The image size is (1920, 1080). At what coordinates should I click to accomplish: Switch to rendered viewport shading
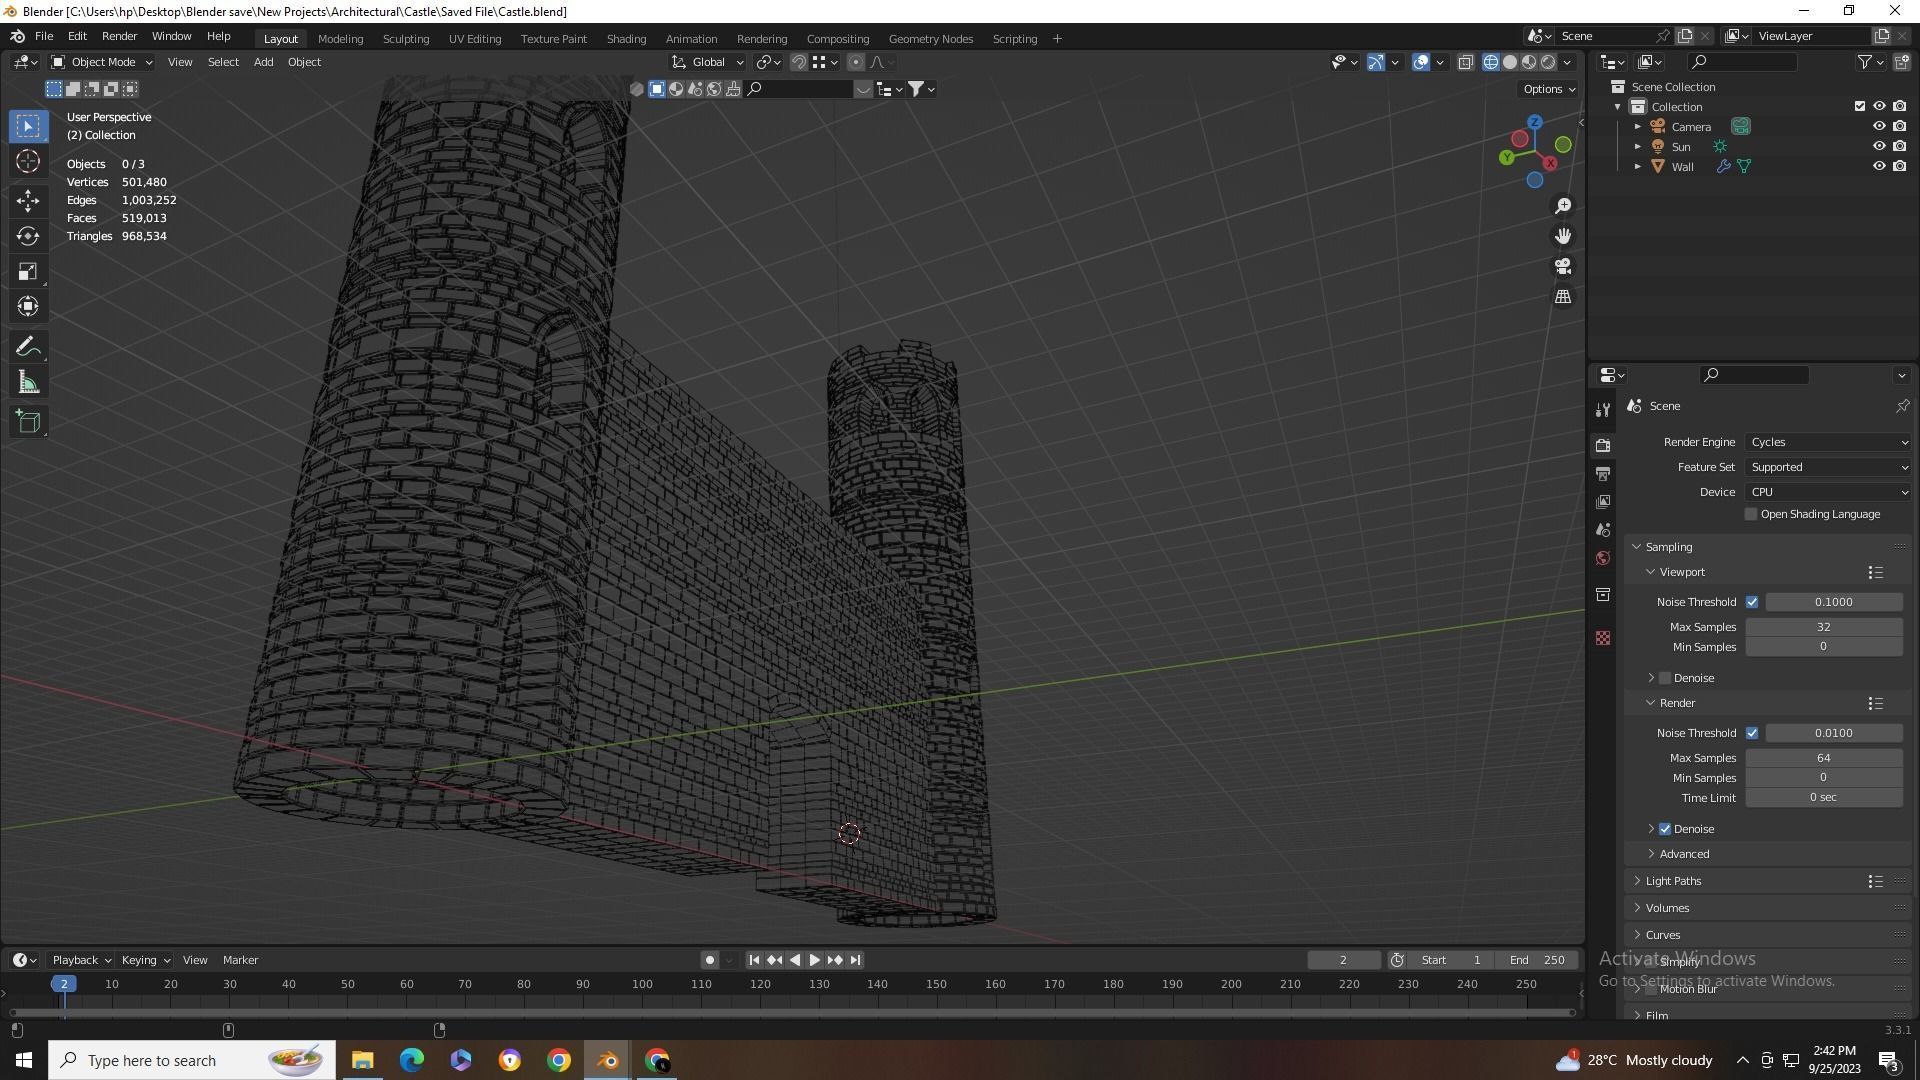click(1548, 62)
